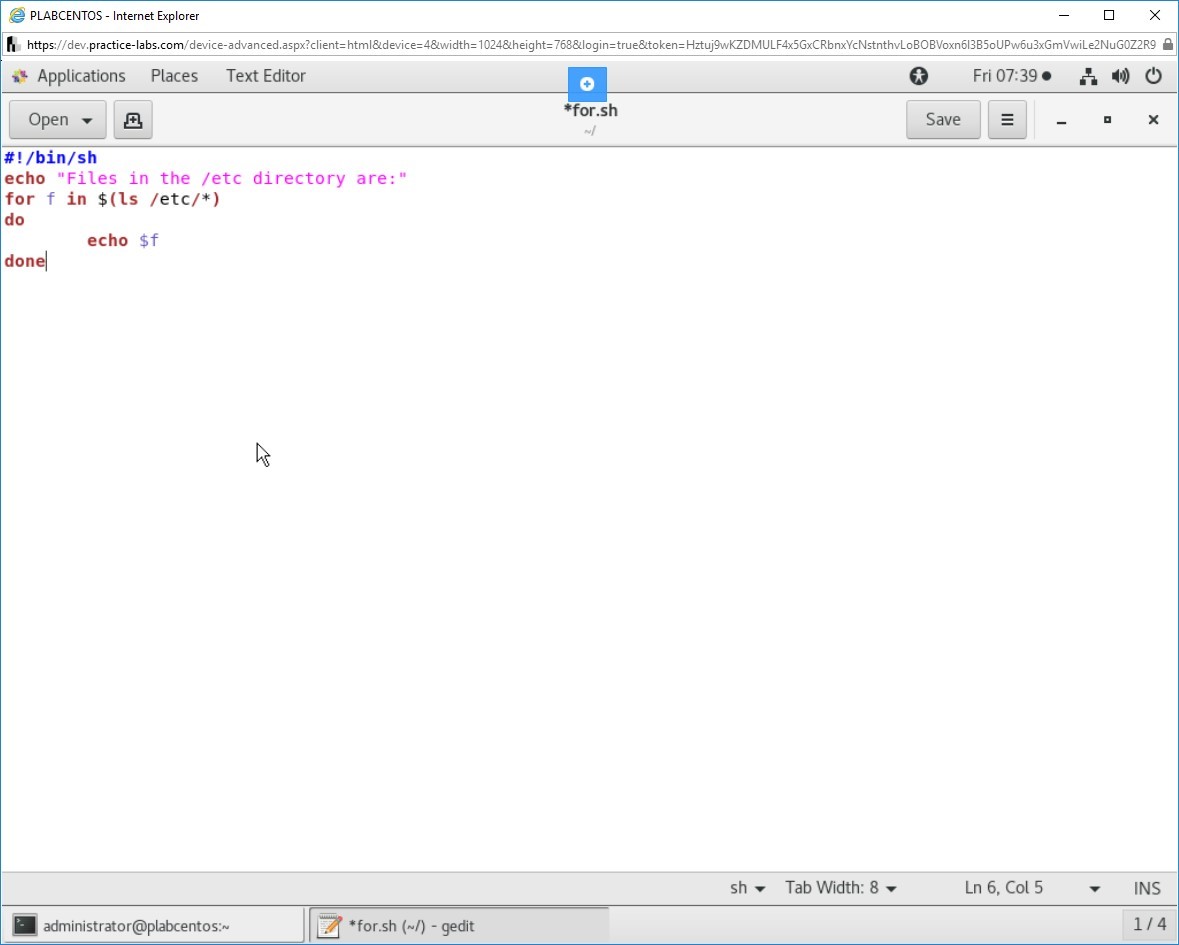This screenshot has width=1179, height=945.
Task: Click the accessibility icon in top bar
Action: (x=918, y=76)
